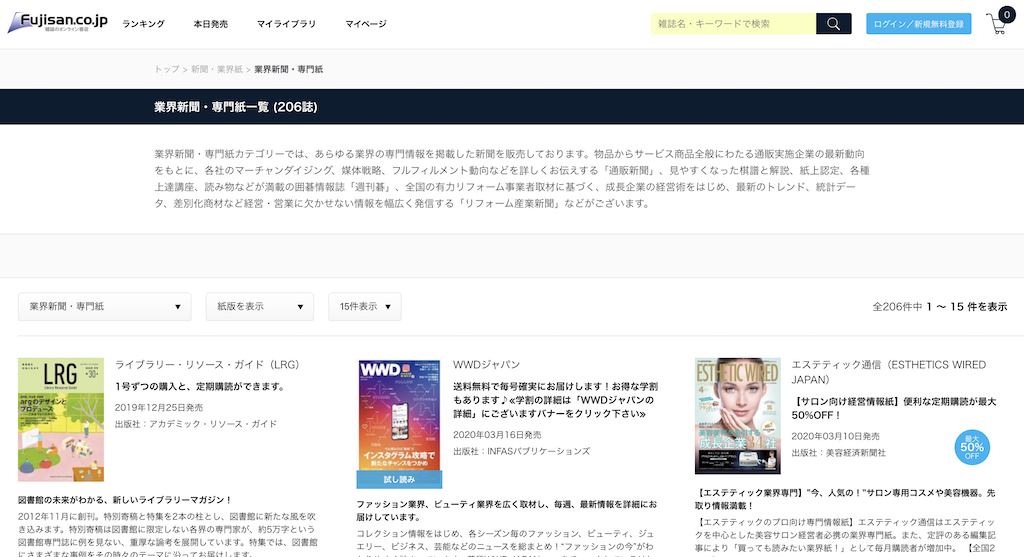
Task: Click the 最大50%OFF badge
Action: pos(972,447)
